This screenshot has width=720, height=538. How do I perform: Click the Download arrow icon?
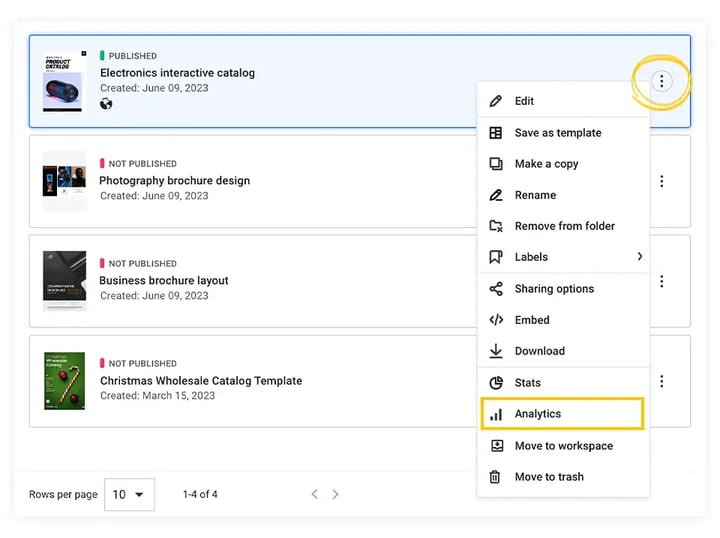tap(496, 351)
